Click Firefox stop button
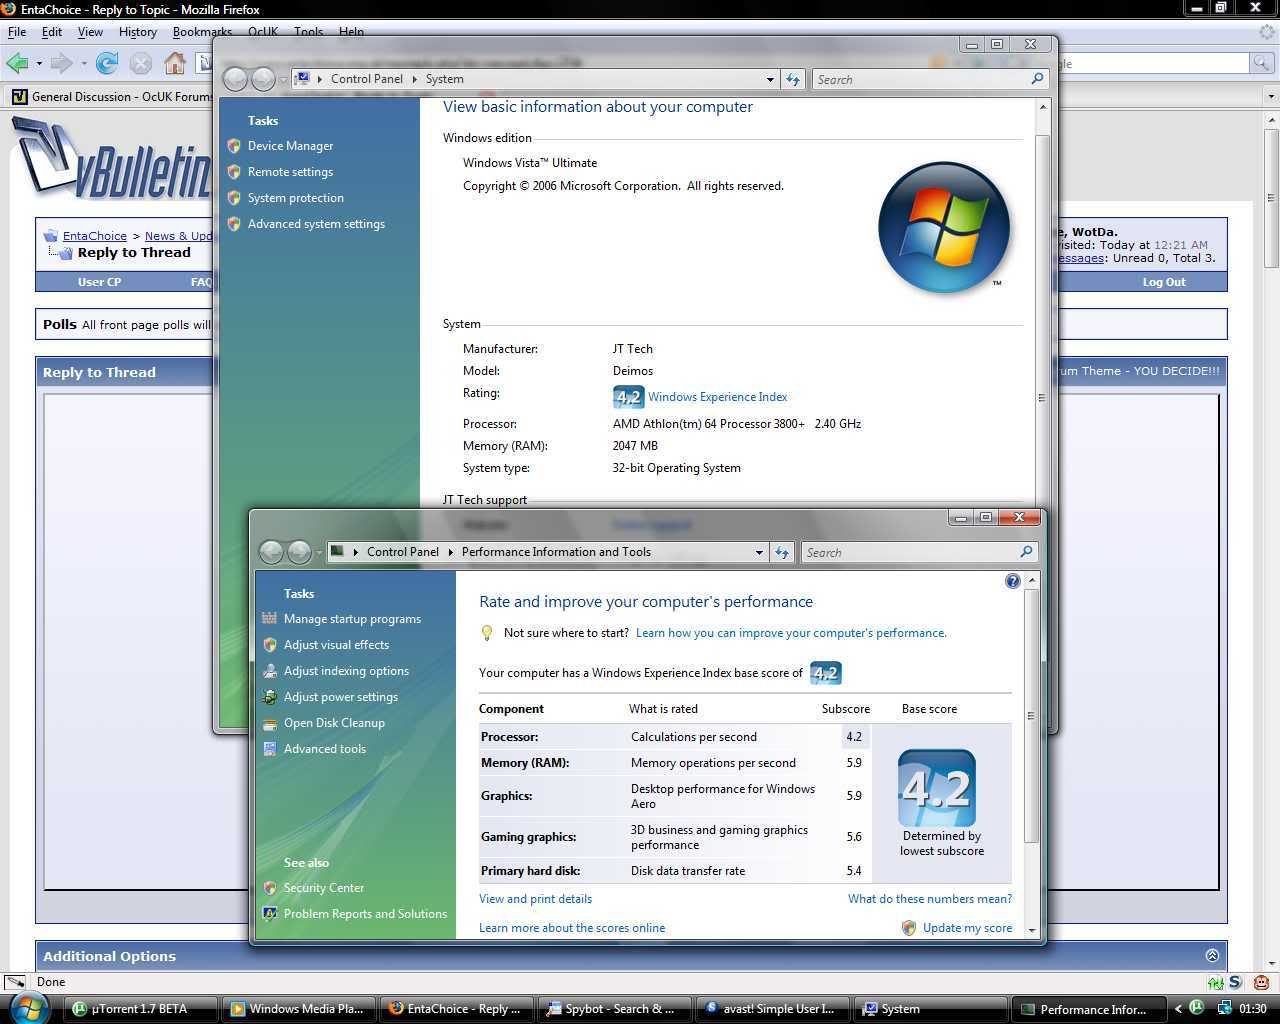Image resolution: width=1280 pixels, height=1024 pixels. click(x=141, y=64)
